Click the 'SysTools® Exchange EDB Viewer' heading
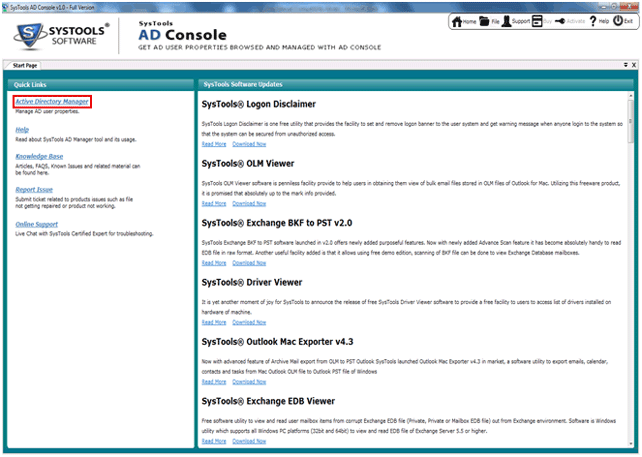 [268, 401]
